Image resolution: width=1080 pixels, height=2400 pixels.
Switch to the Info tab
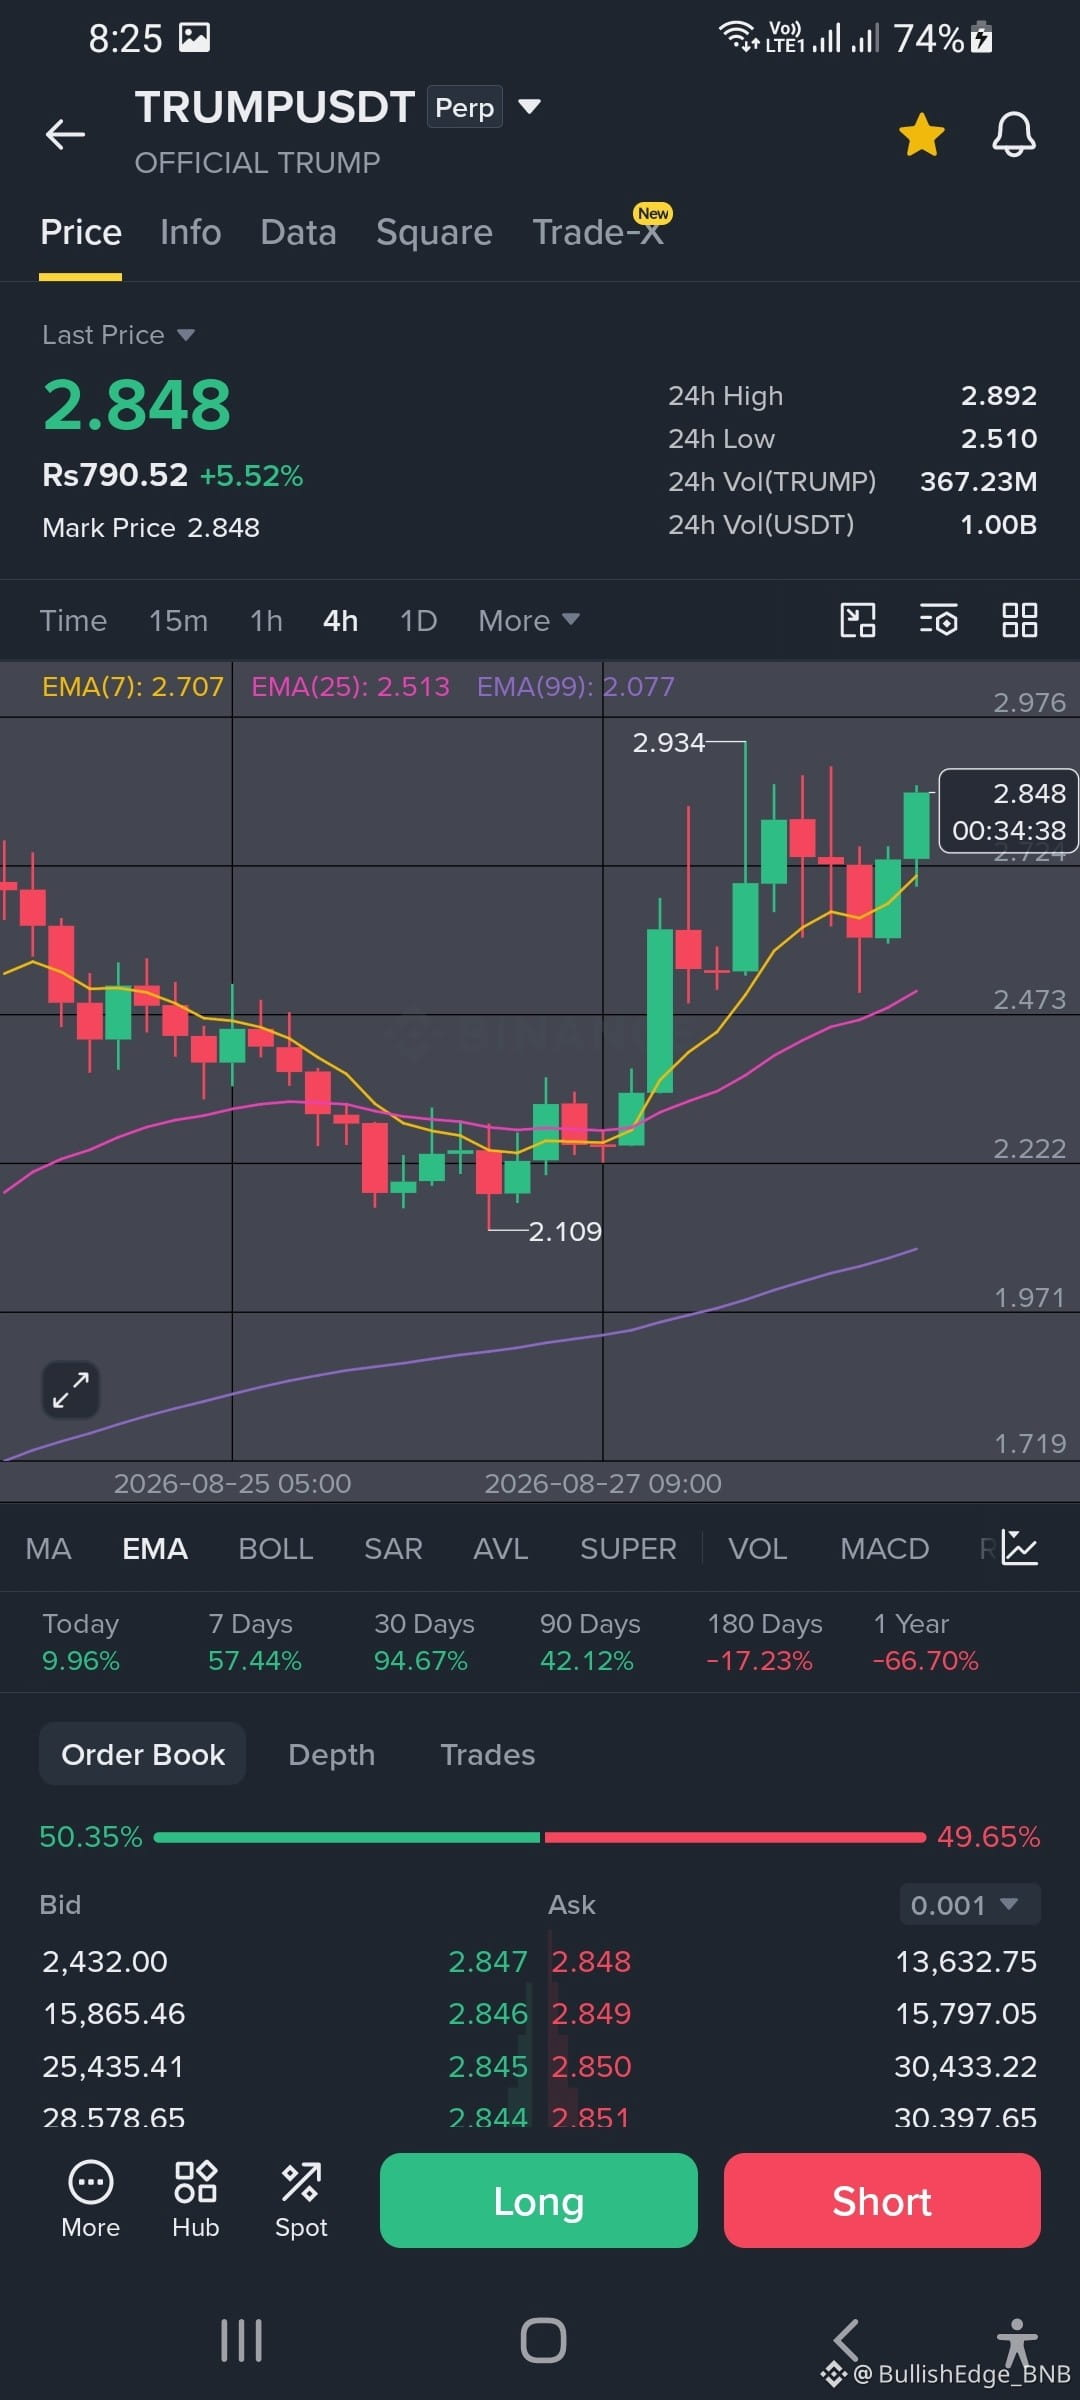tap(190, 233)
